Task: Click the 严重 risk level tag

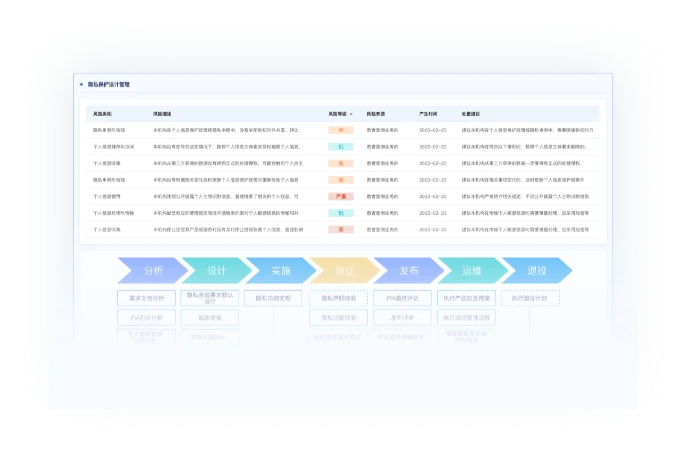Action: (x=341, y=197)
